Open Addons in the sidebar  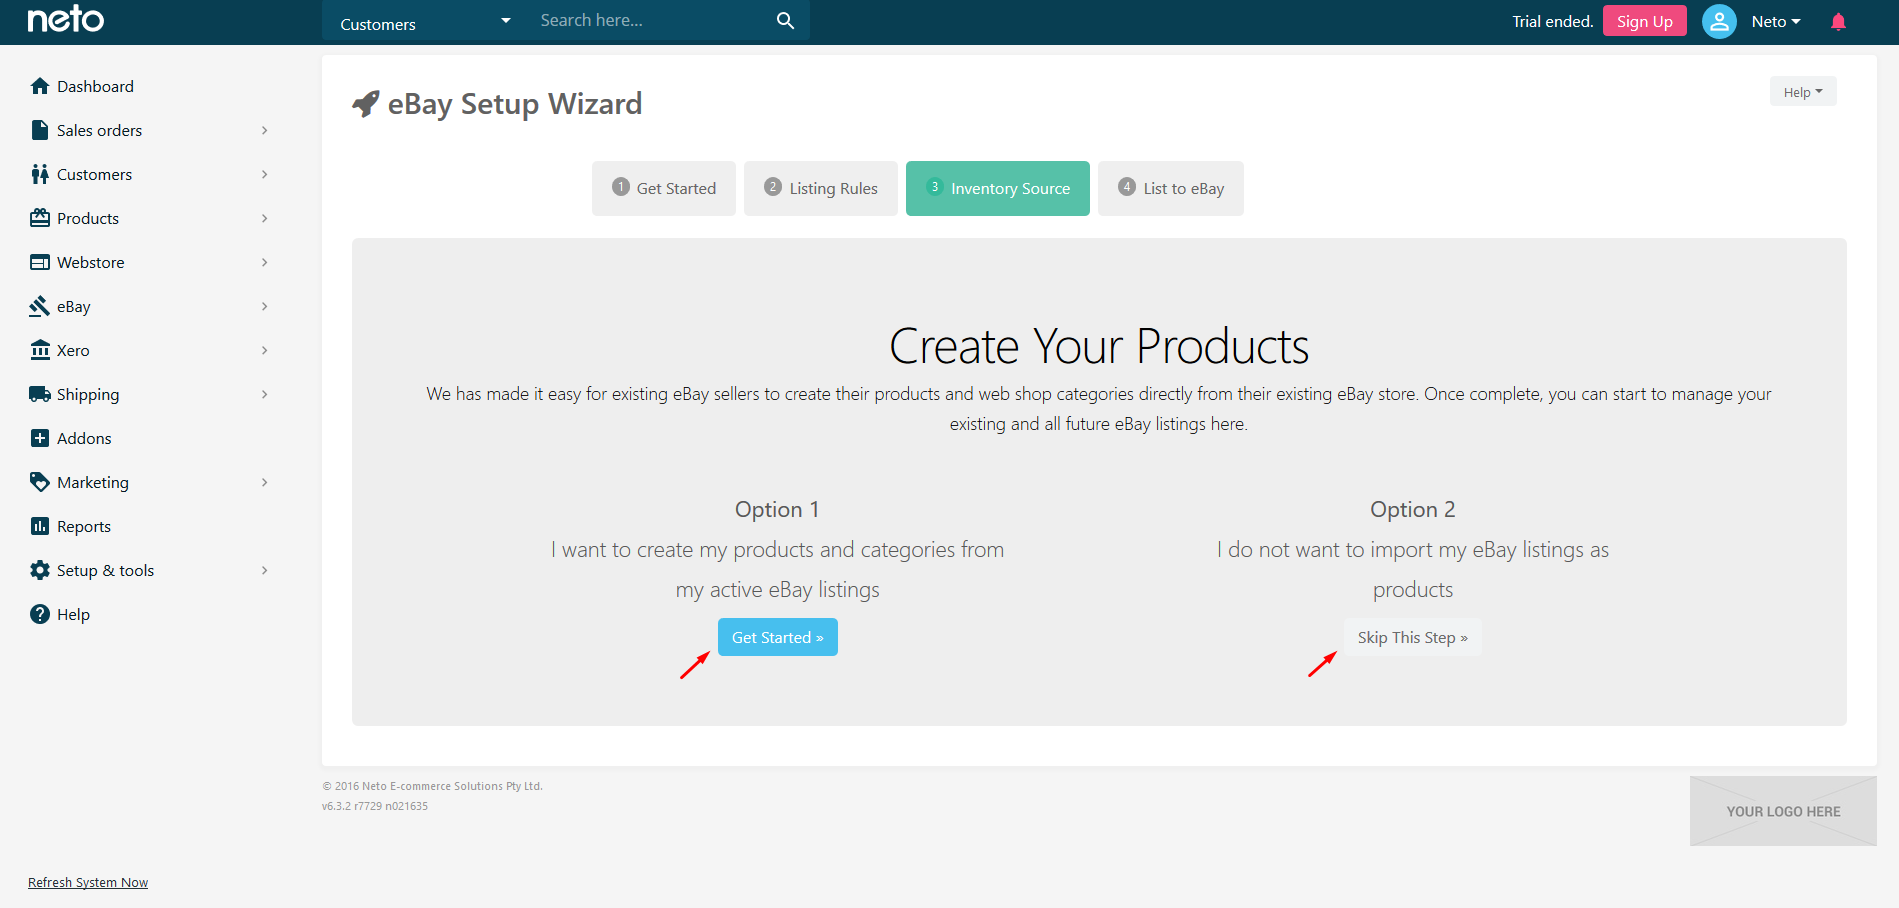pos(84,438)
